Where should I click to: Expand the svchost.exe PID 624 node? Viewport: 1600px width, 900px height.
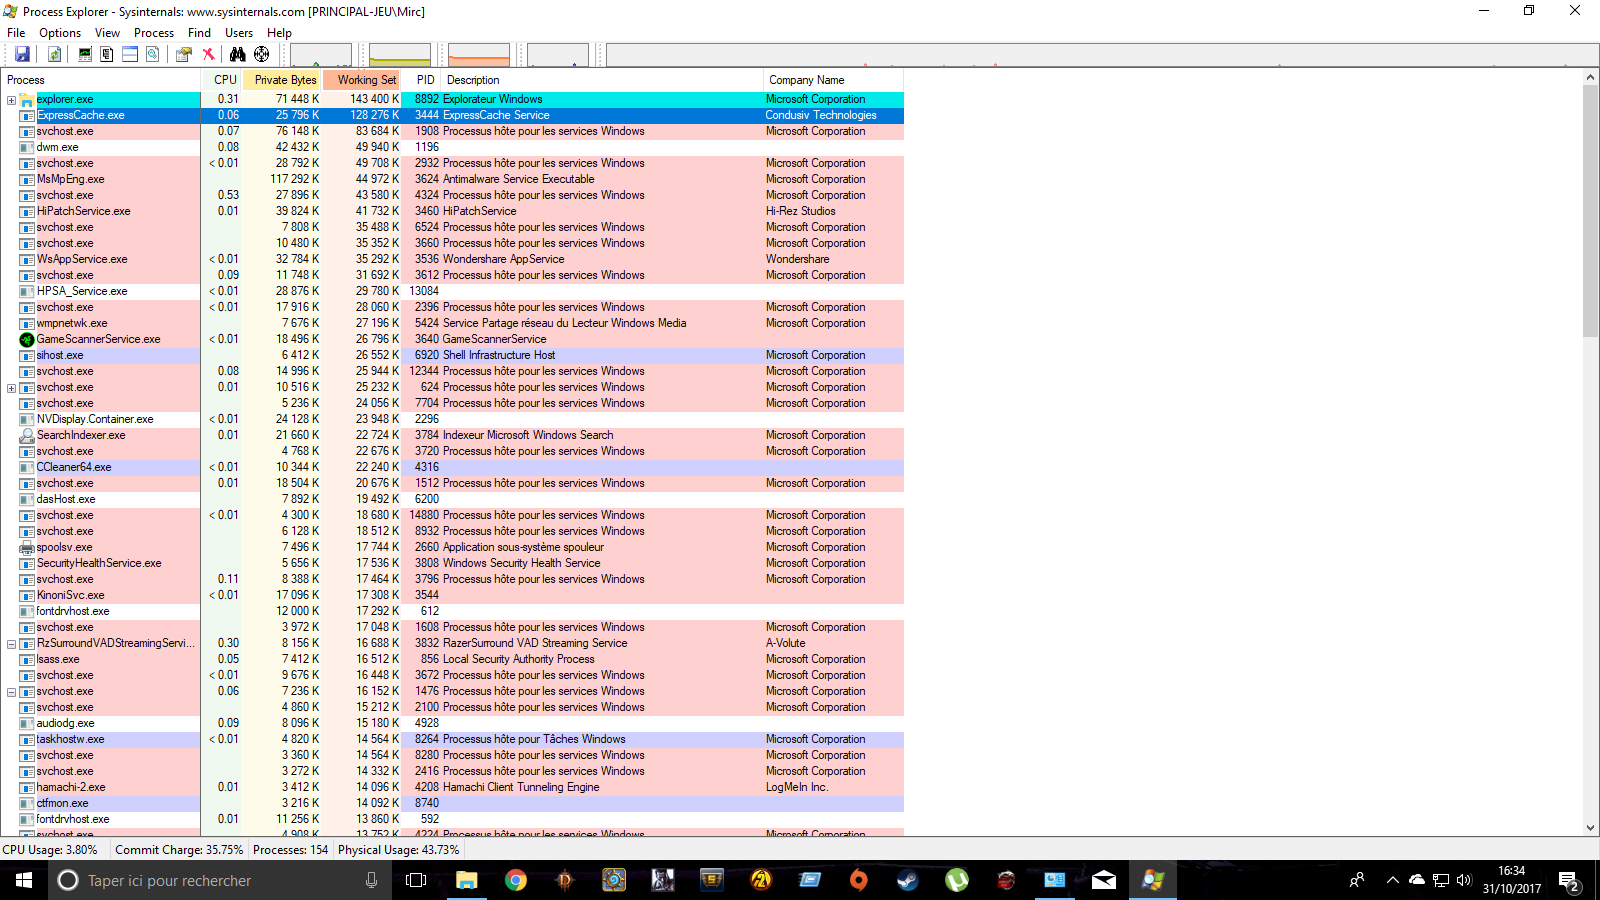coord(11,388)
